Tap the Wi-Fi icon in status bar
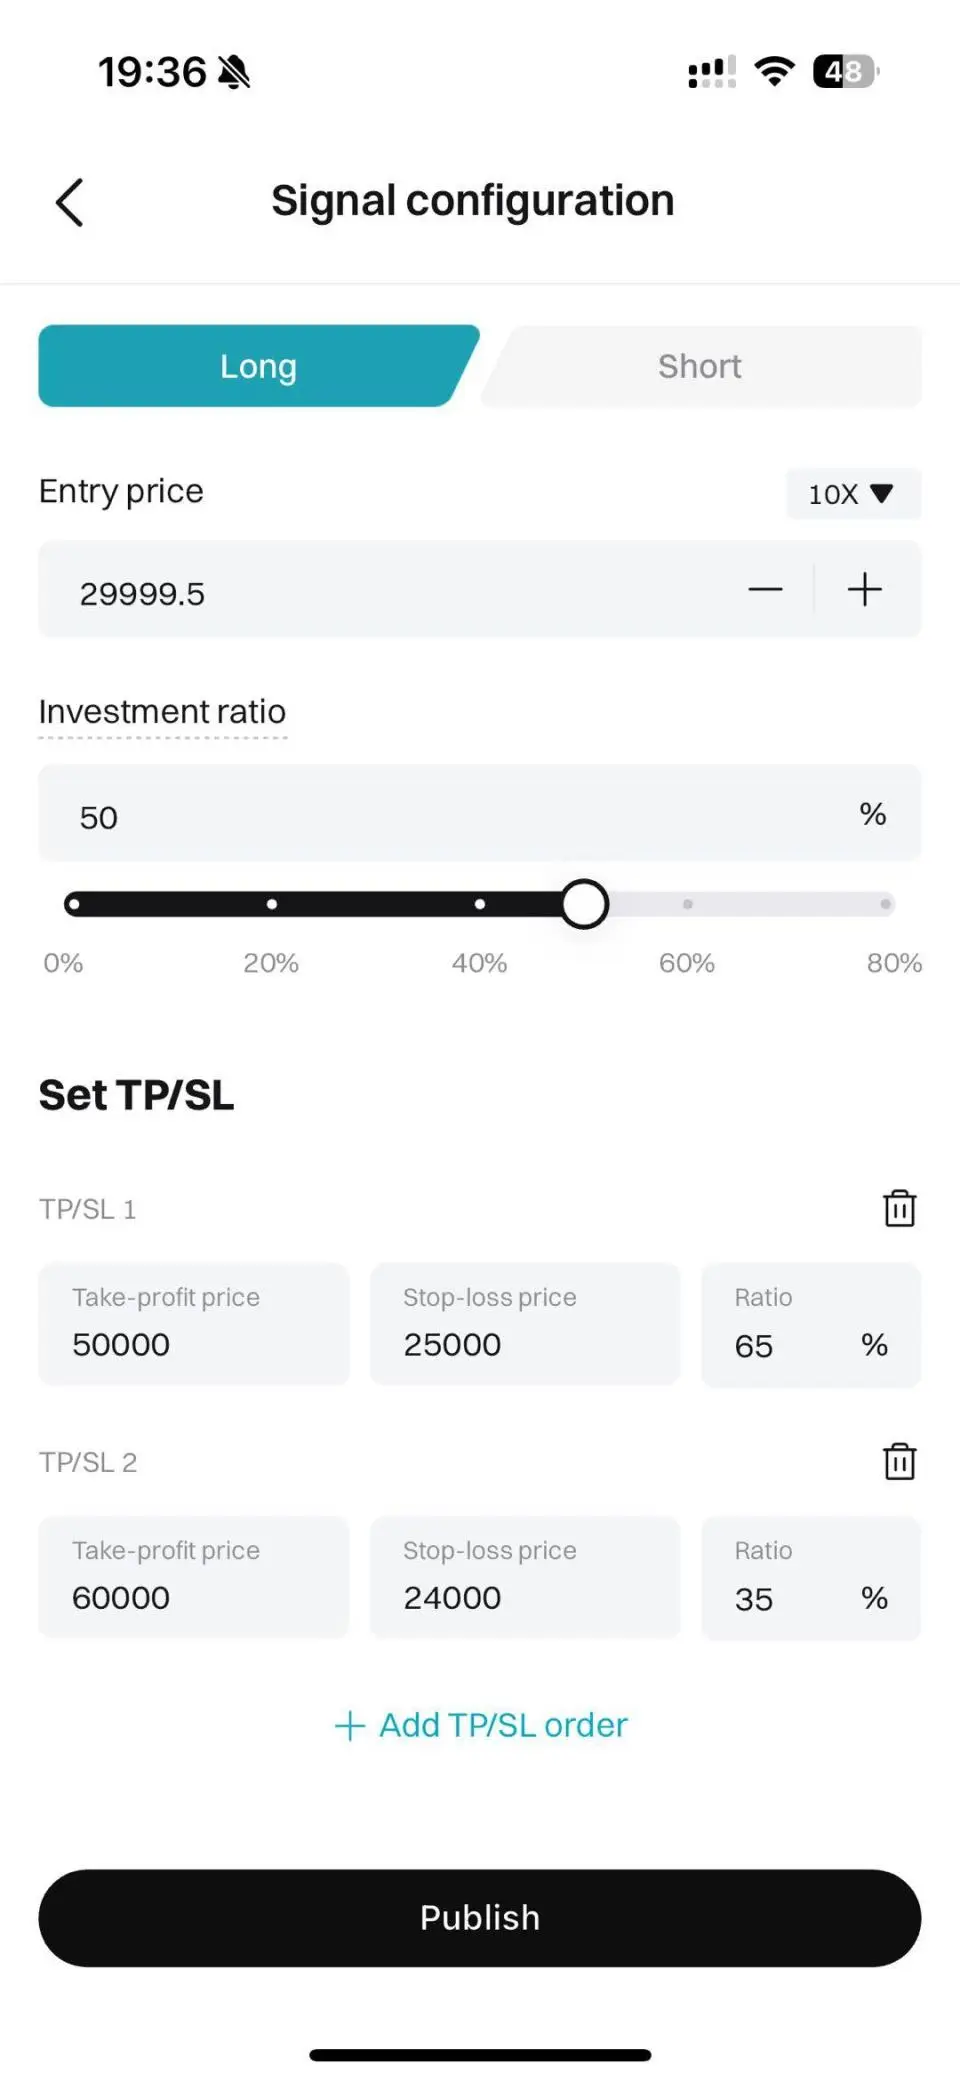 774,72
